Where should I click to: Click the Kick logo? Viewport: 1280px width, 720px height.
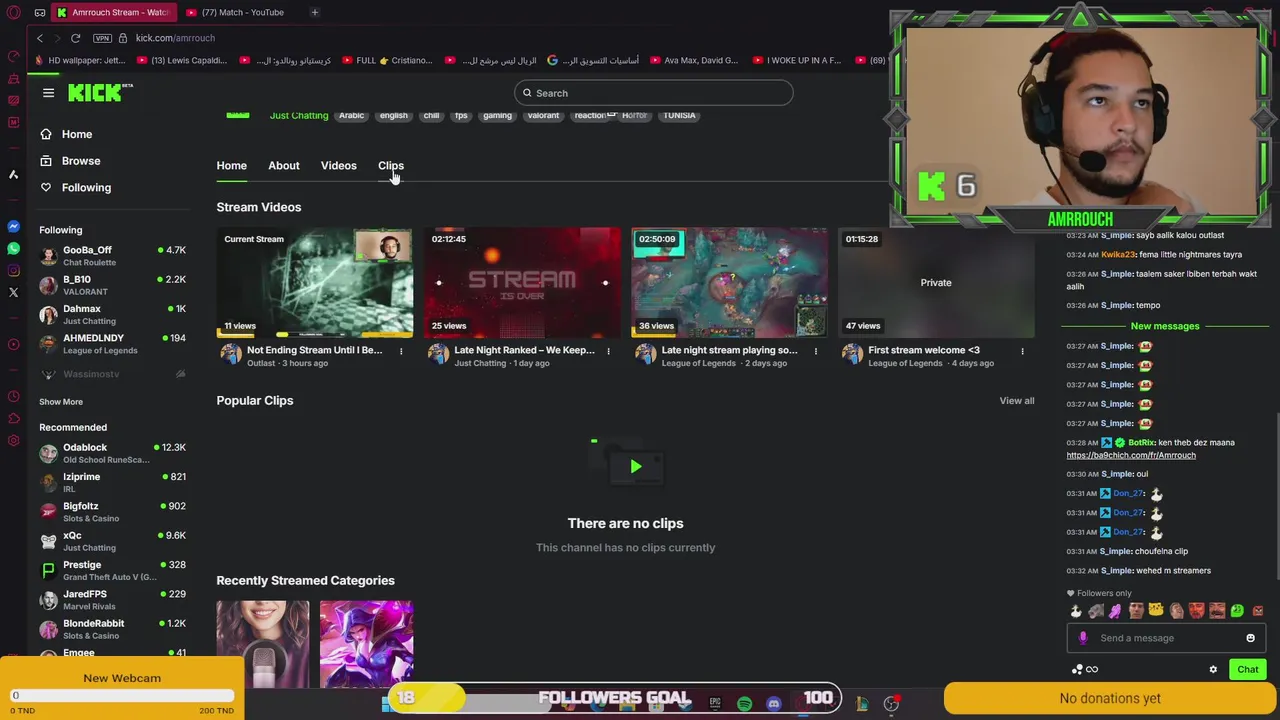[100, 92]
